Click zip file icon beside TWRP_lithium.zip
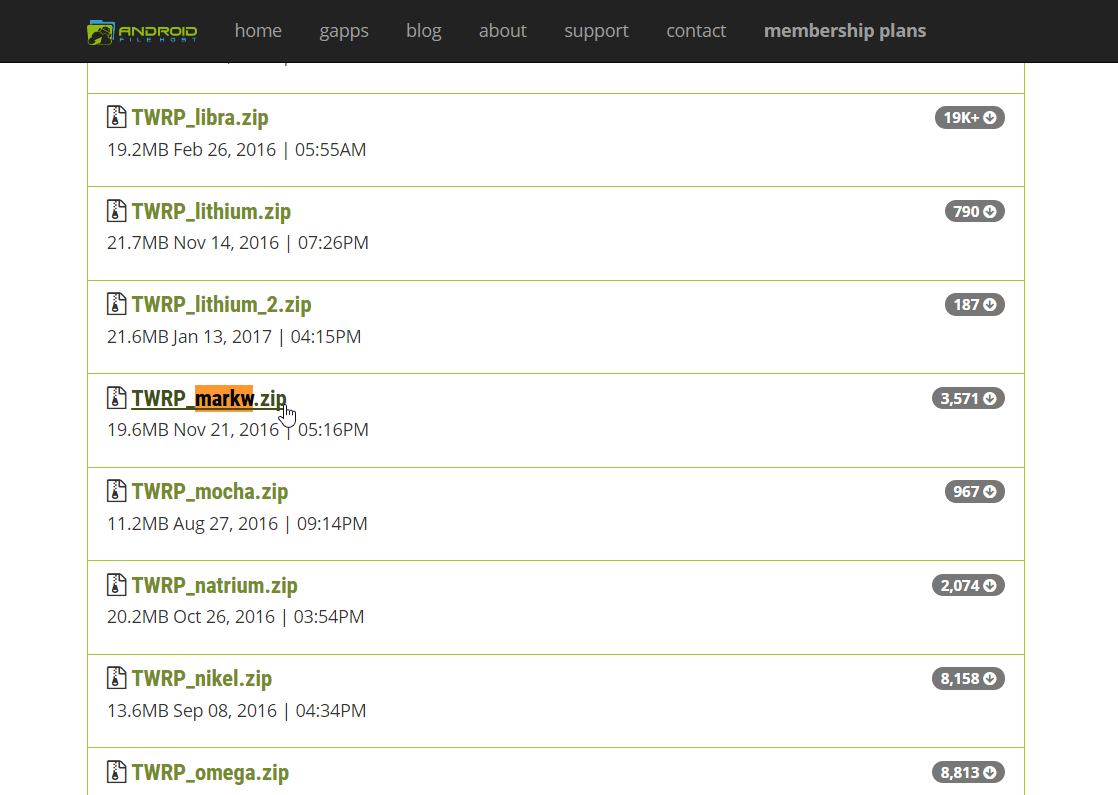Viewport: 1118px width, 795px height. [116, 210]
